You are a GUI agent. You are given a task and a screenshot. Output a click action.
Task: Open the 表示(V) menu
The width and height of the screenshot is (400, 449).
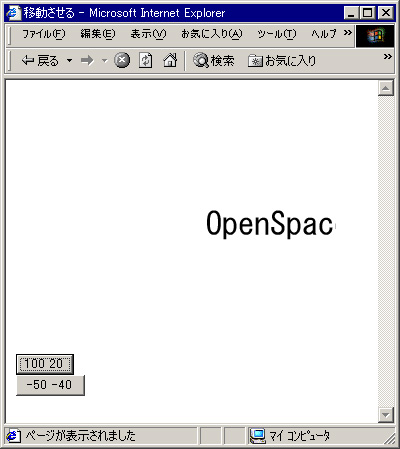click(x=148, y=34)
